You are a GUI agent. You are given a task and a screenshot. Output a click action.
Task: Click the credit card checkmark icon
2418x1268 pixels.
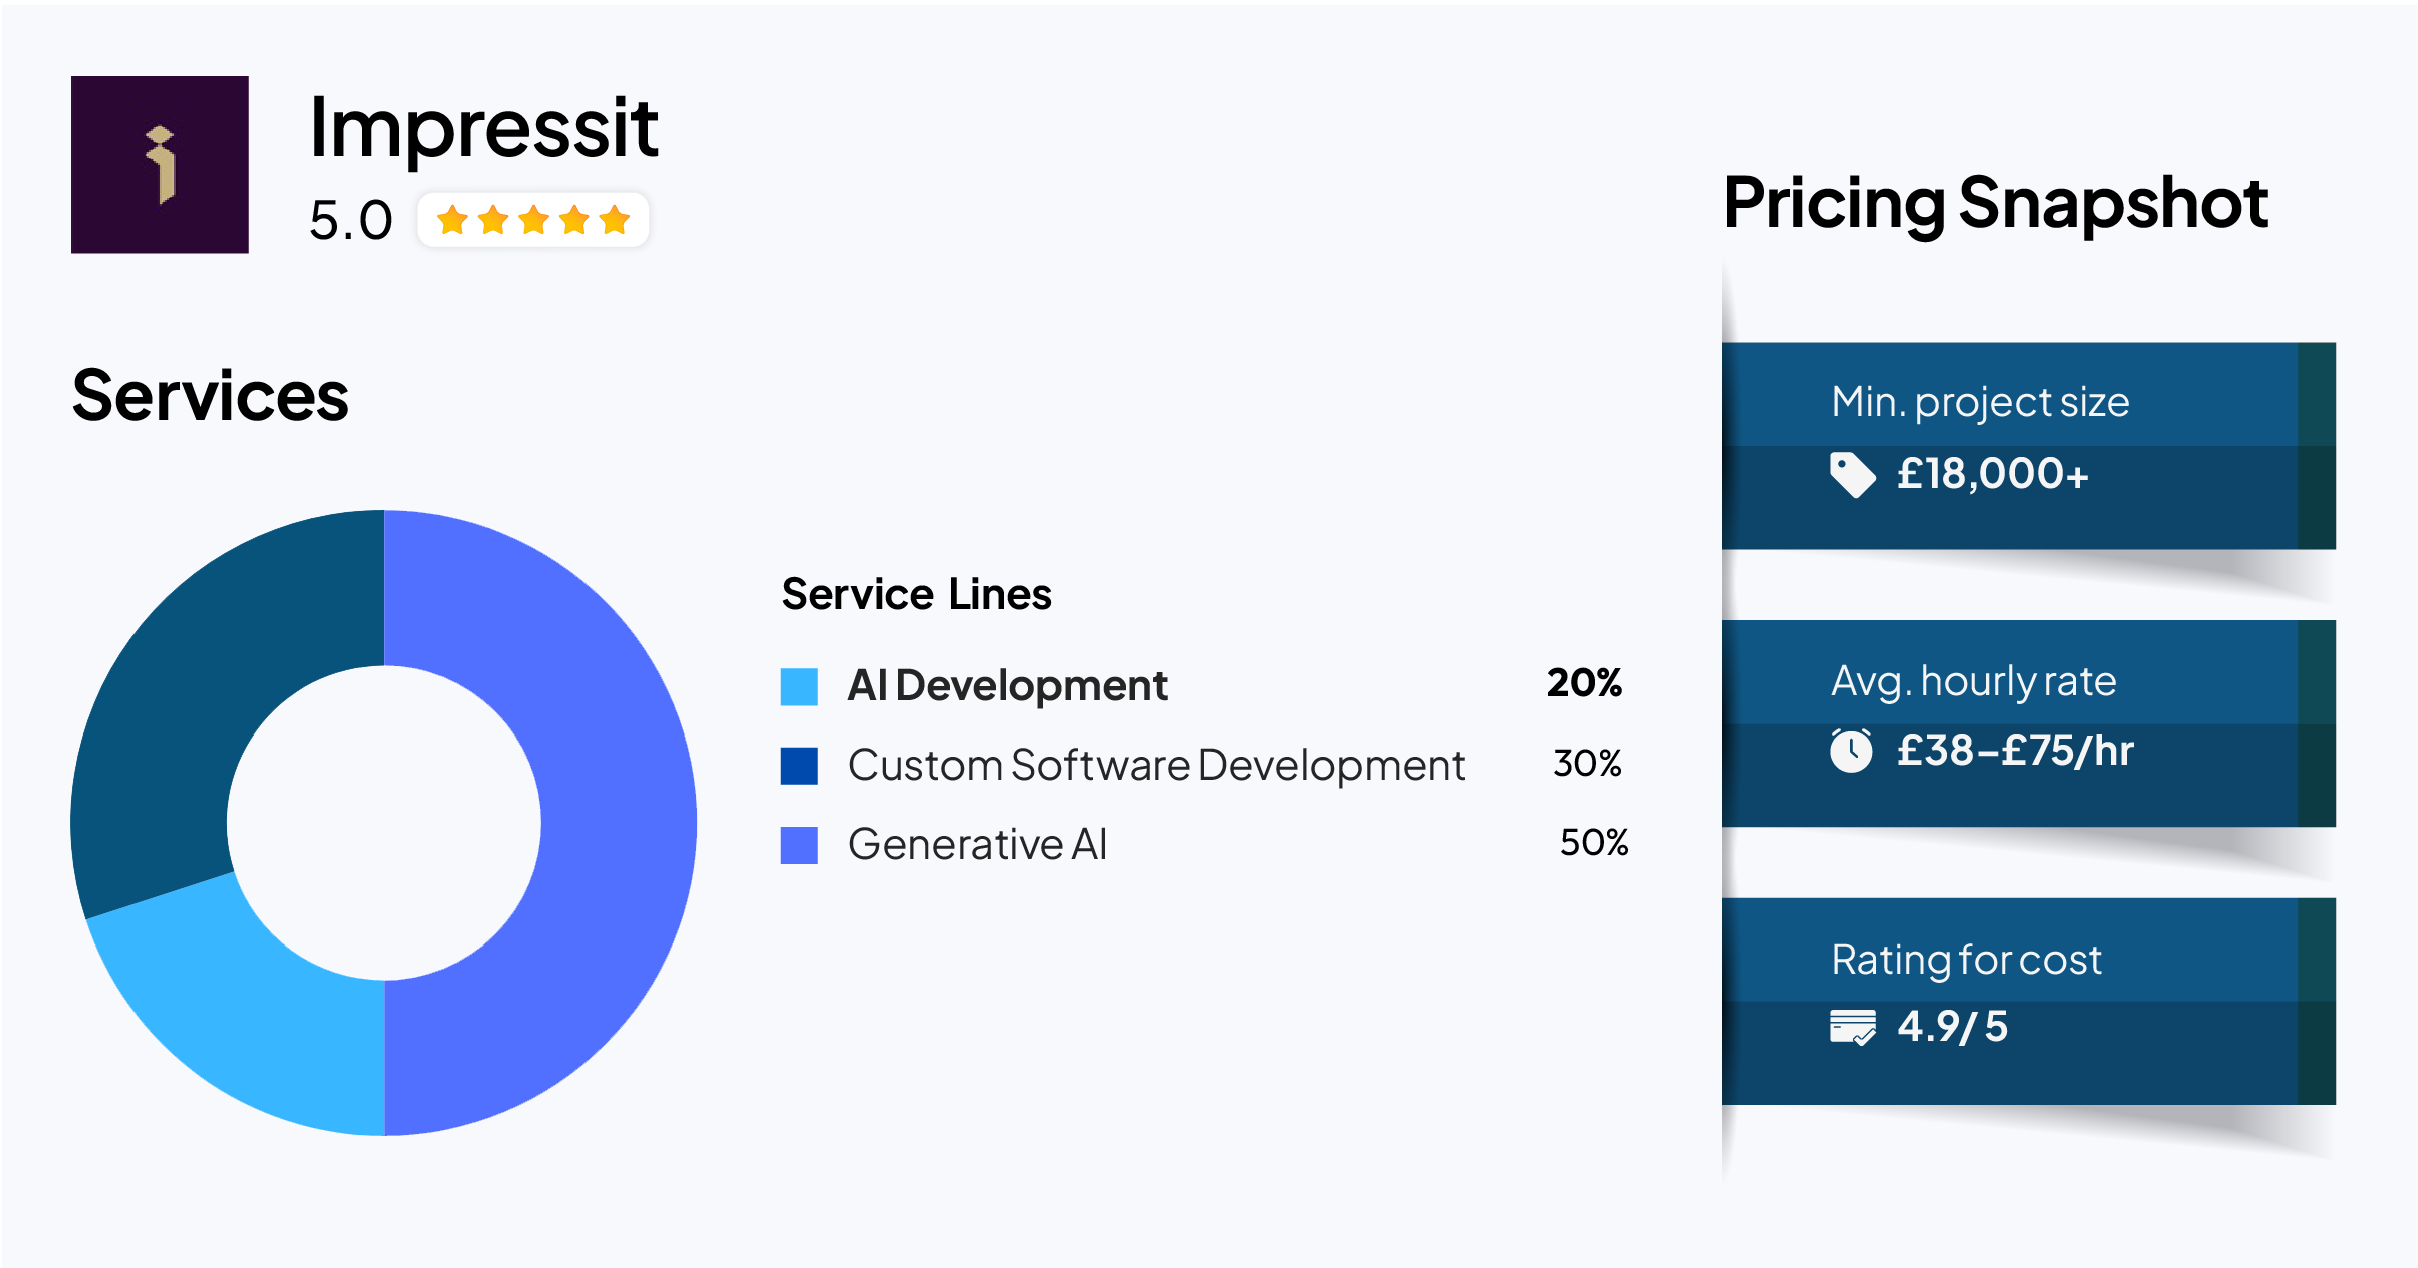pos(1853,1027)
